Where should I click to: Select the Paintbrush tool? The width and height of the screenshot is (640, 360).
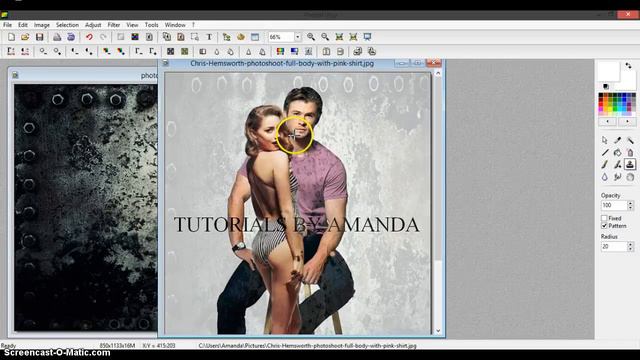[x=605, y=164]
